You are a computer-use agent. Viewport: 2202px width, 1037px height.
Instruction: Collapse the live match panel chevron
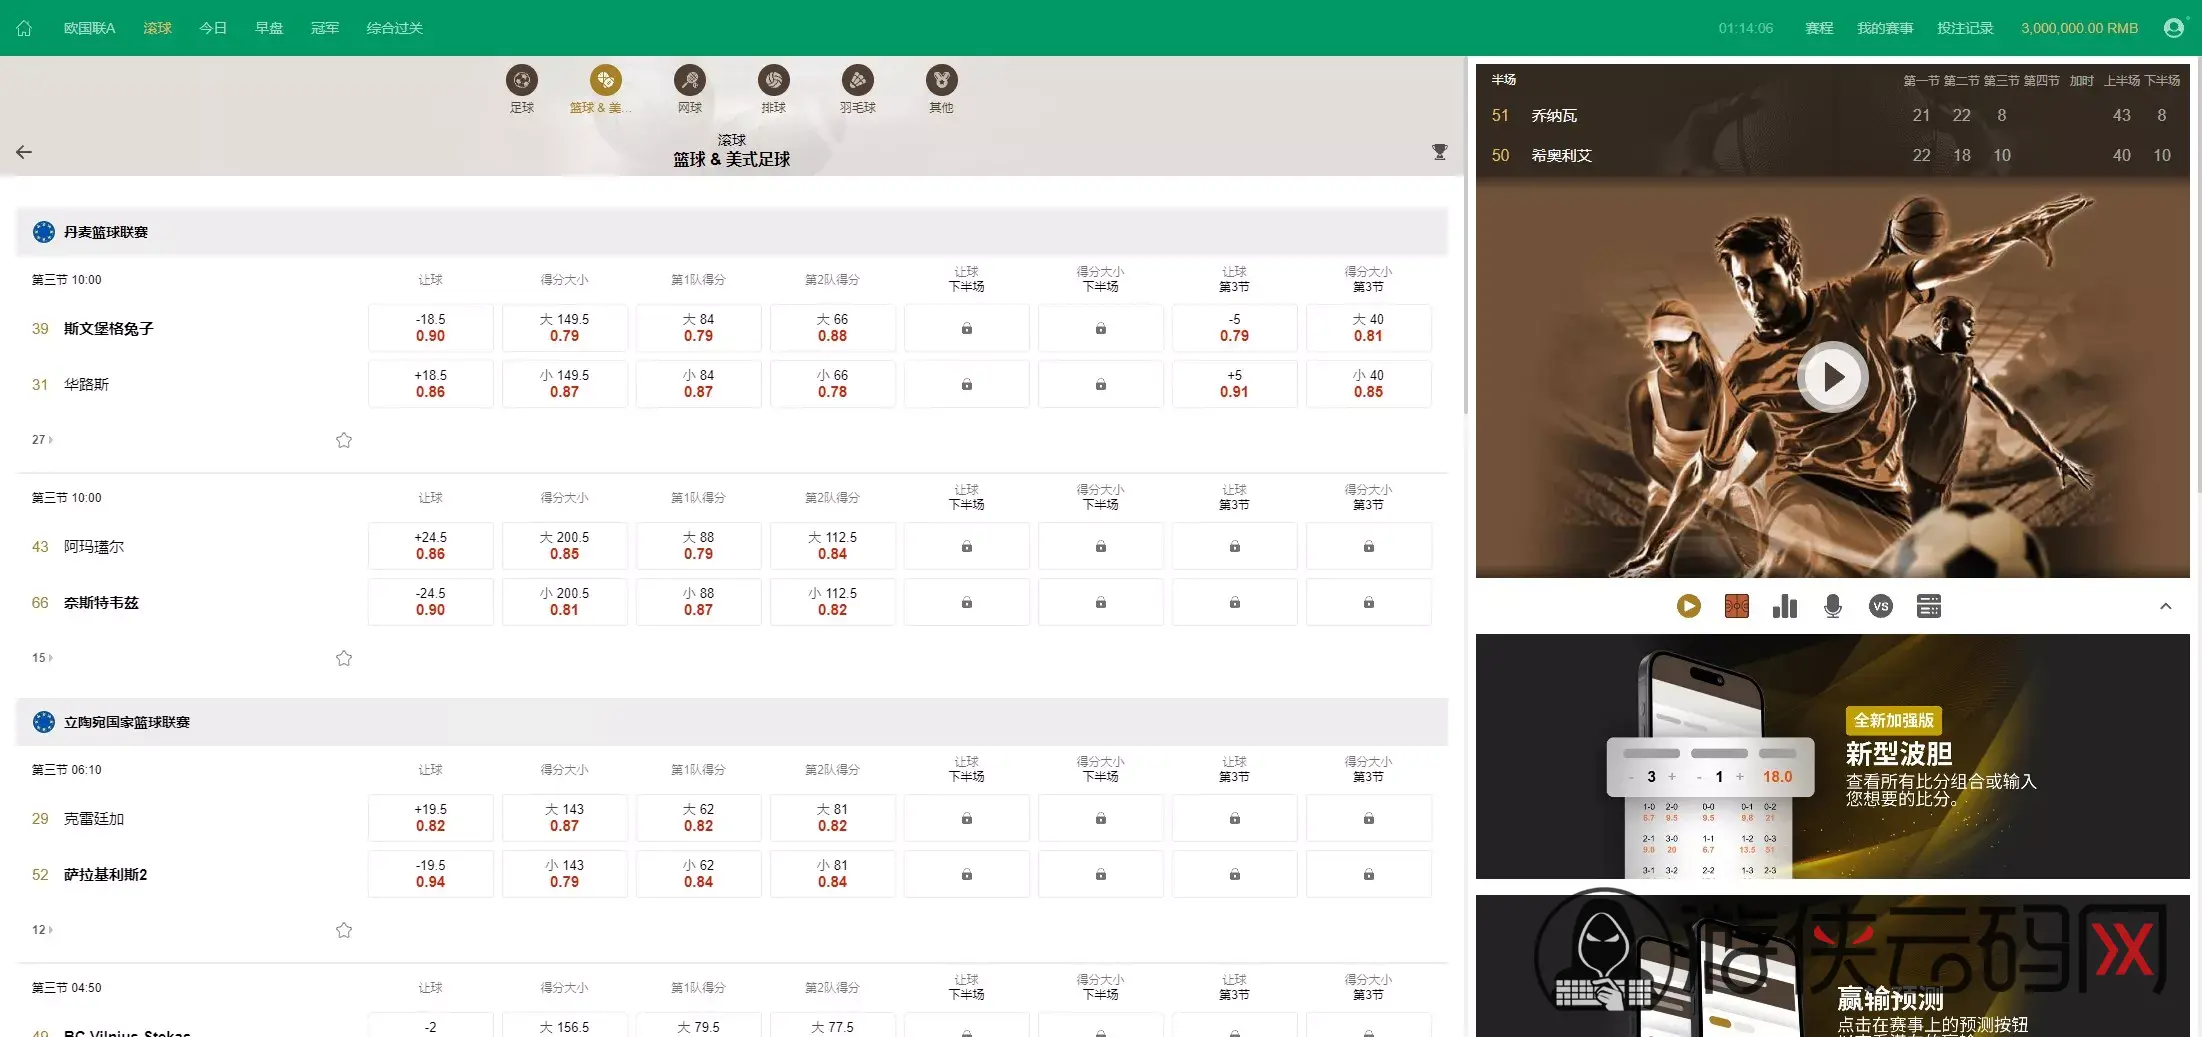pos(2166,606)
